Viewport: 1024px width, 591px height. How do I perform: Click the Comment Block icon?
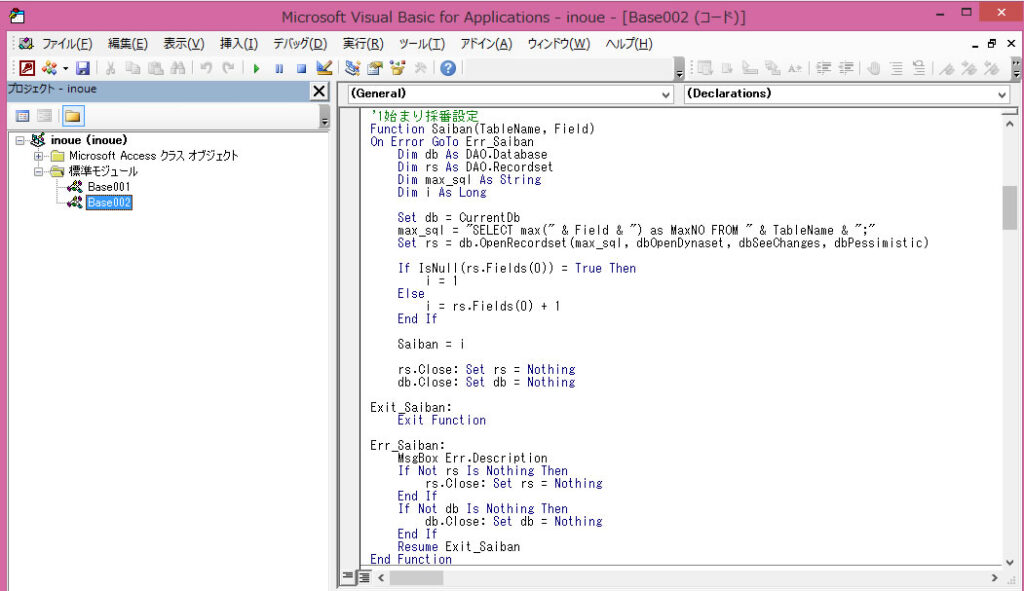coord(897,68)
